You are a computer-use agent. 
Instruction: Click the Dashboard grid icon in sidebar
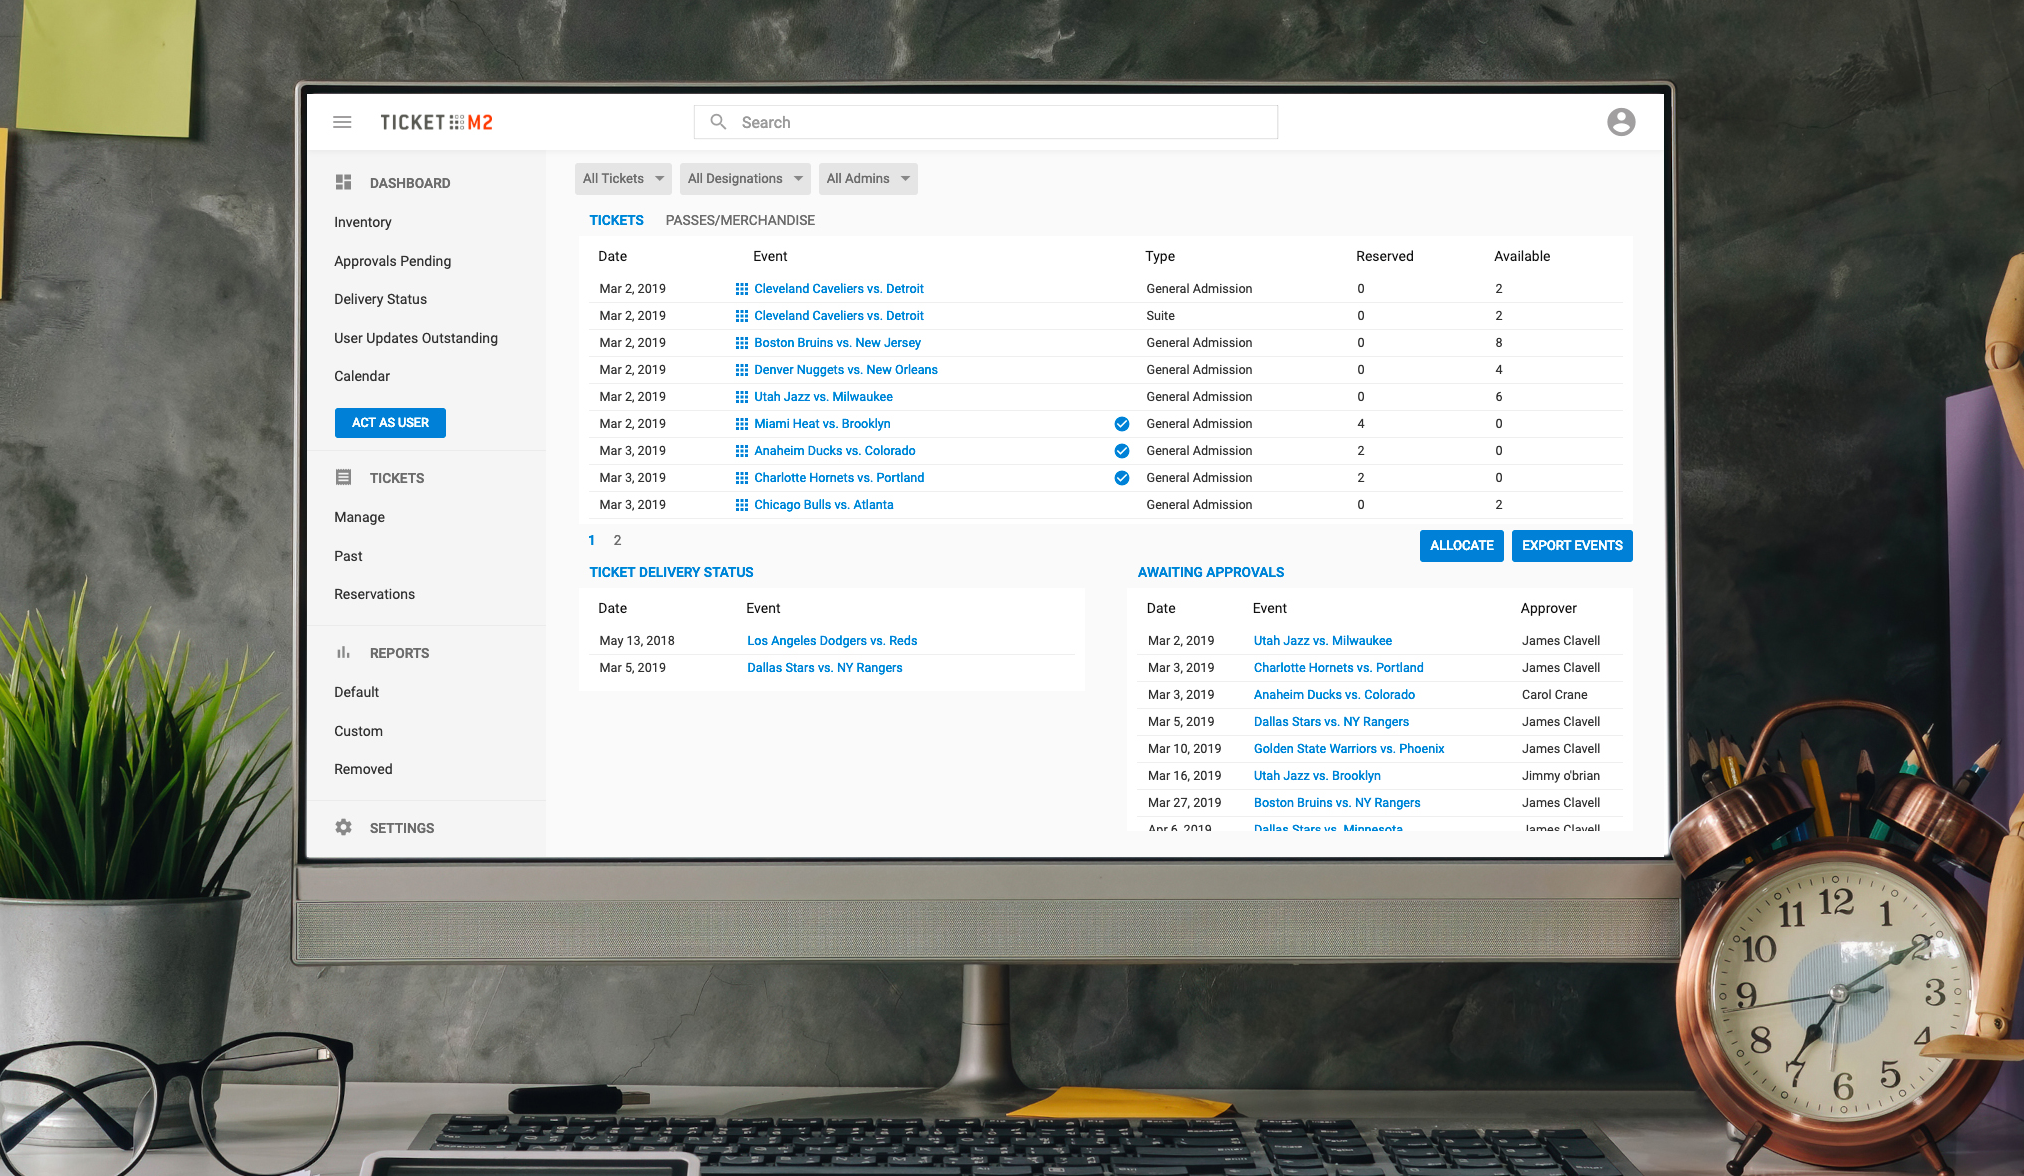(x=343, y=182)
